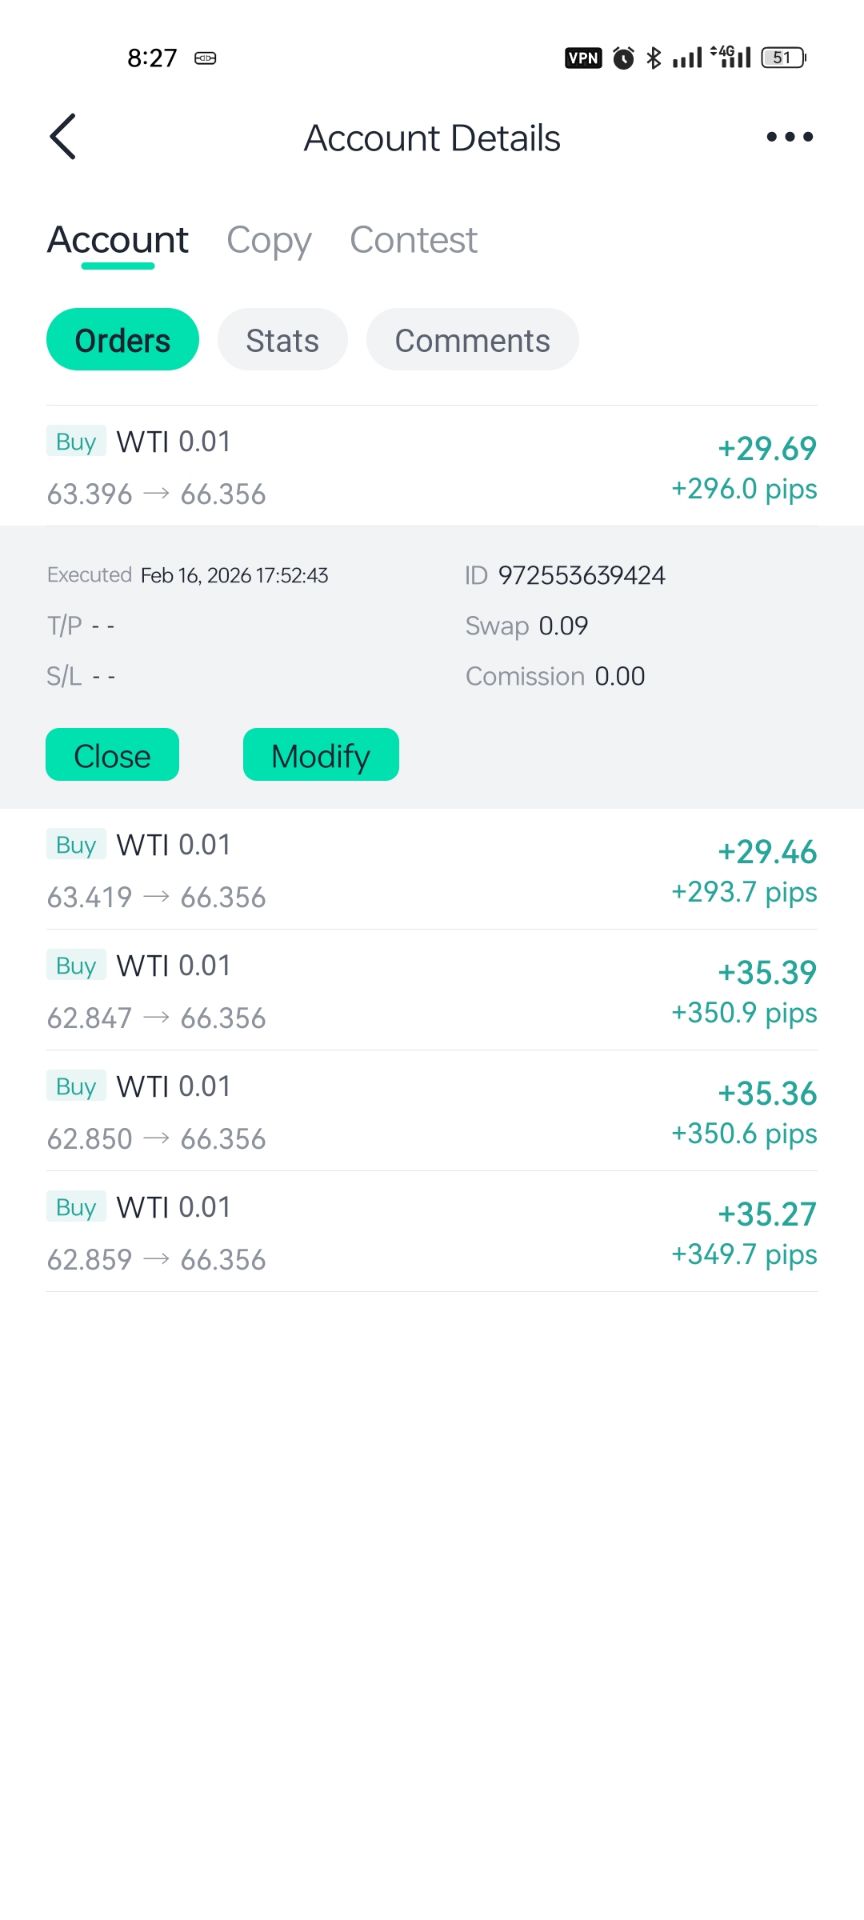Viewport: 864px width, 1920px height.
Task: Expand the WTI order opened at 62.847
Action: click(x=432, y=991)
